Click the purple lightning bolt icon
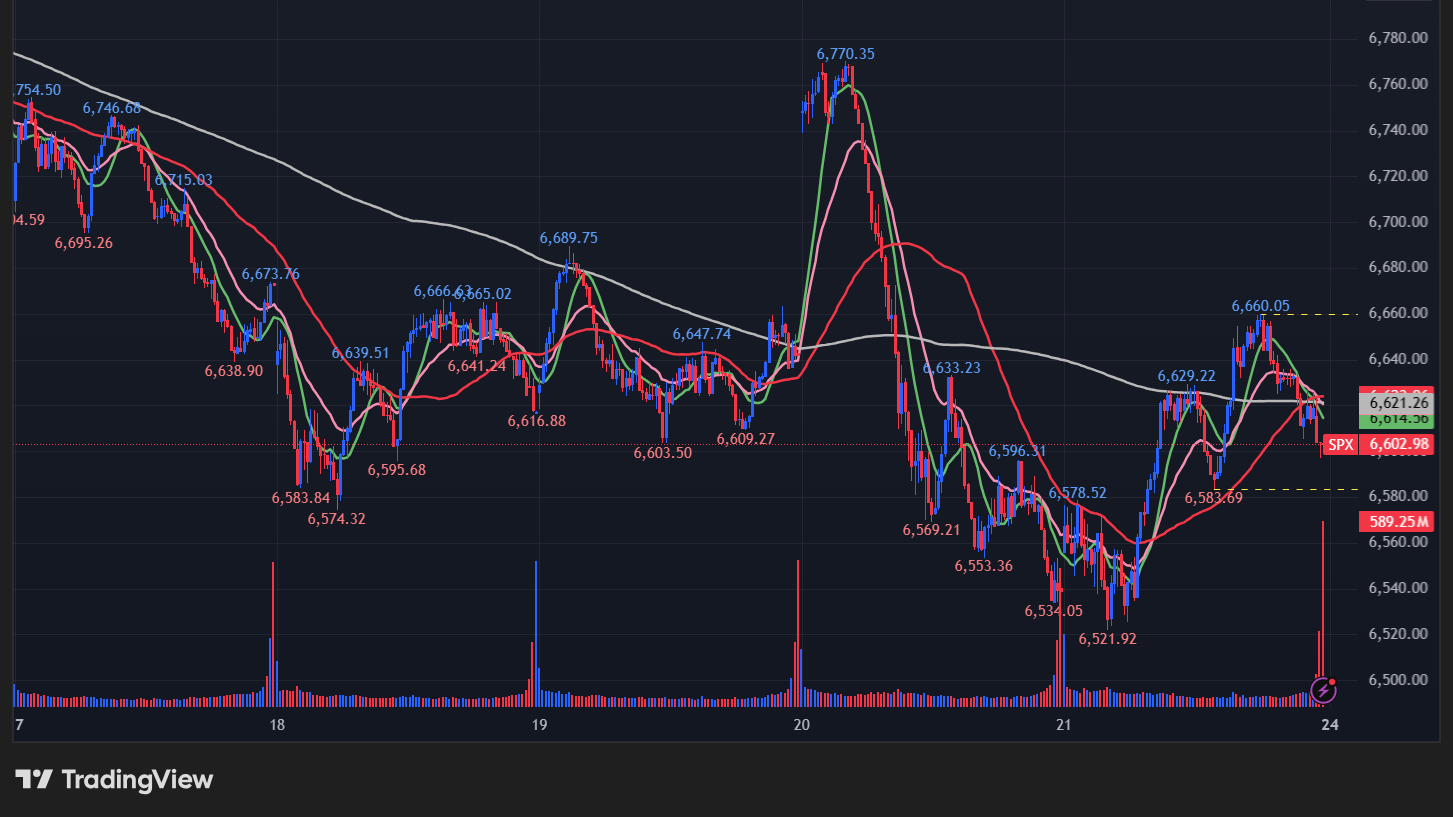The height and width of the screenshot is (817, 1453). point(1323,689)
